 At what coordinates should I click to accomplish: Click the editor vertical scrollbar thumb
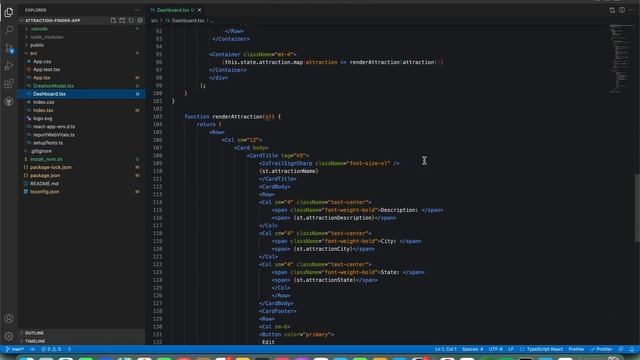(637, 208)
